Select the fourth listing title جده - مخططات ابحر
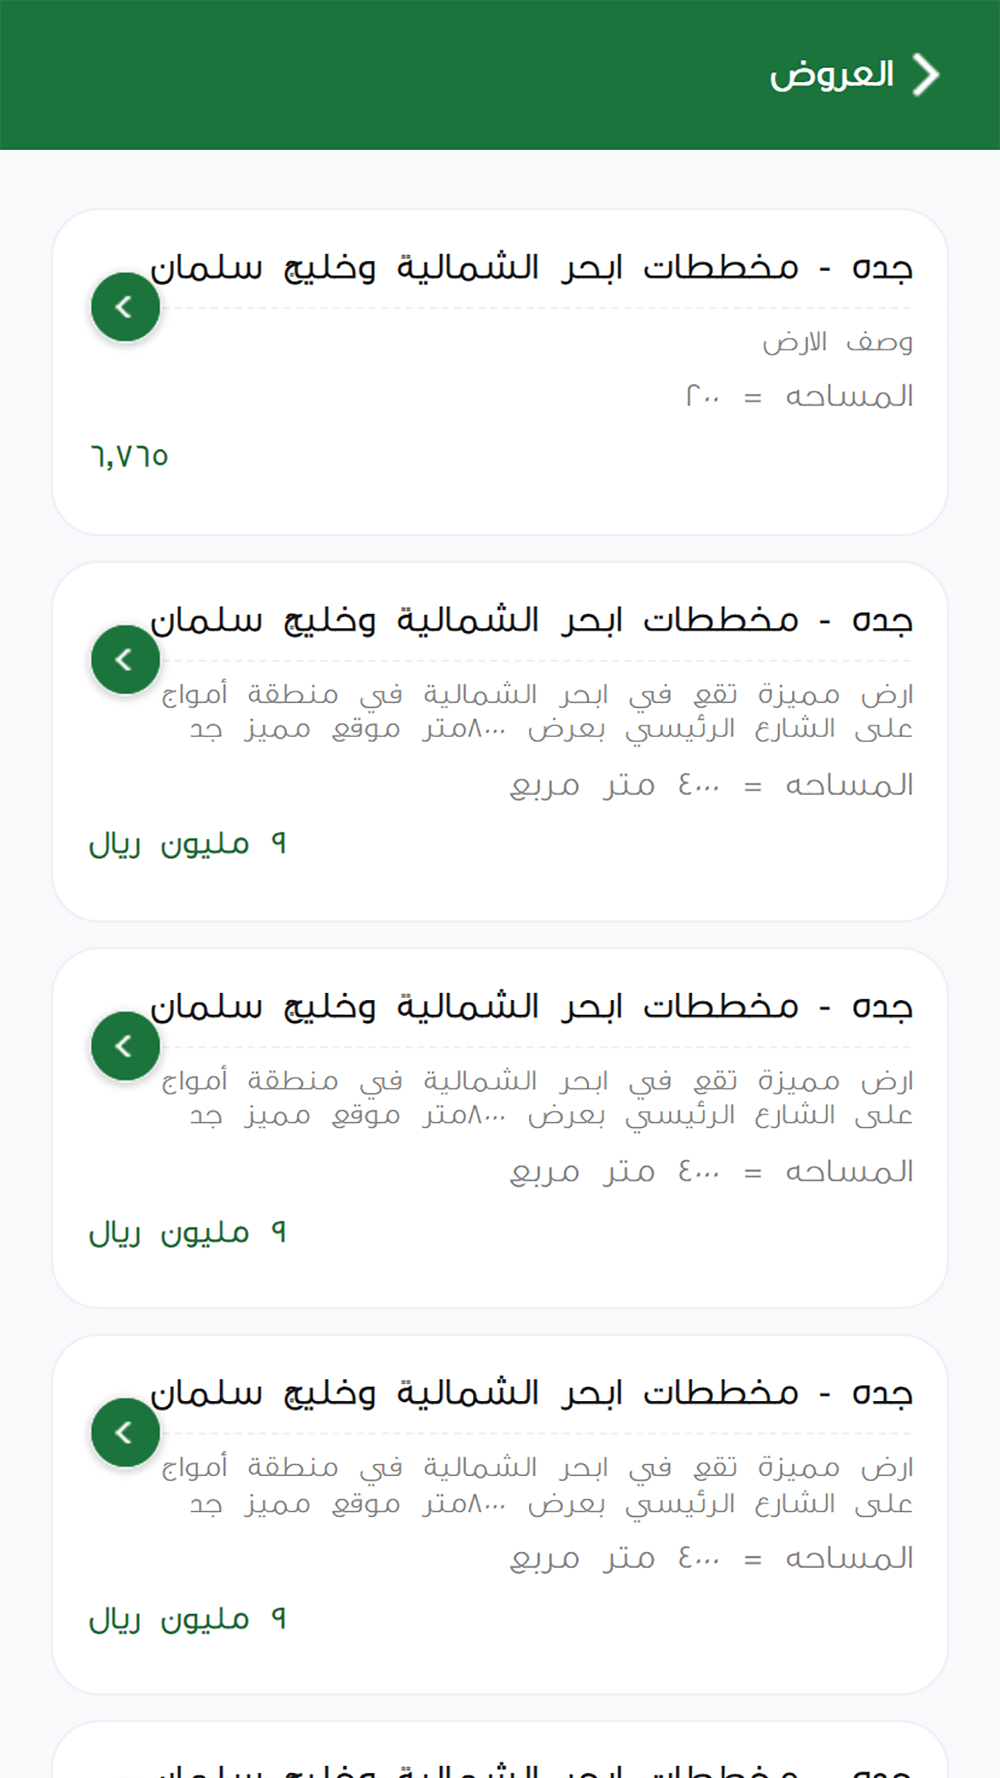The height and width of the screenshot is (1778, 1000). [x=531, y=1394]
